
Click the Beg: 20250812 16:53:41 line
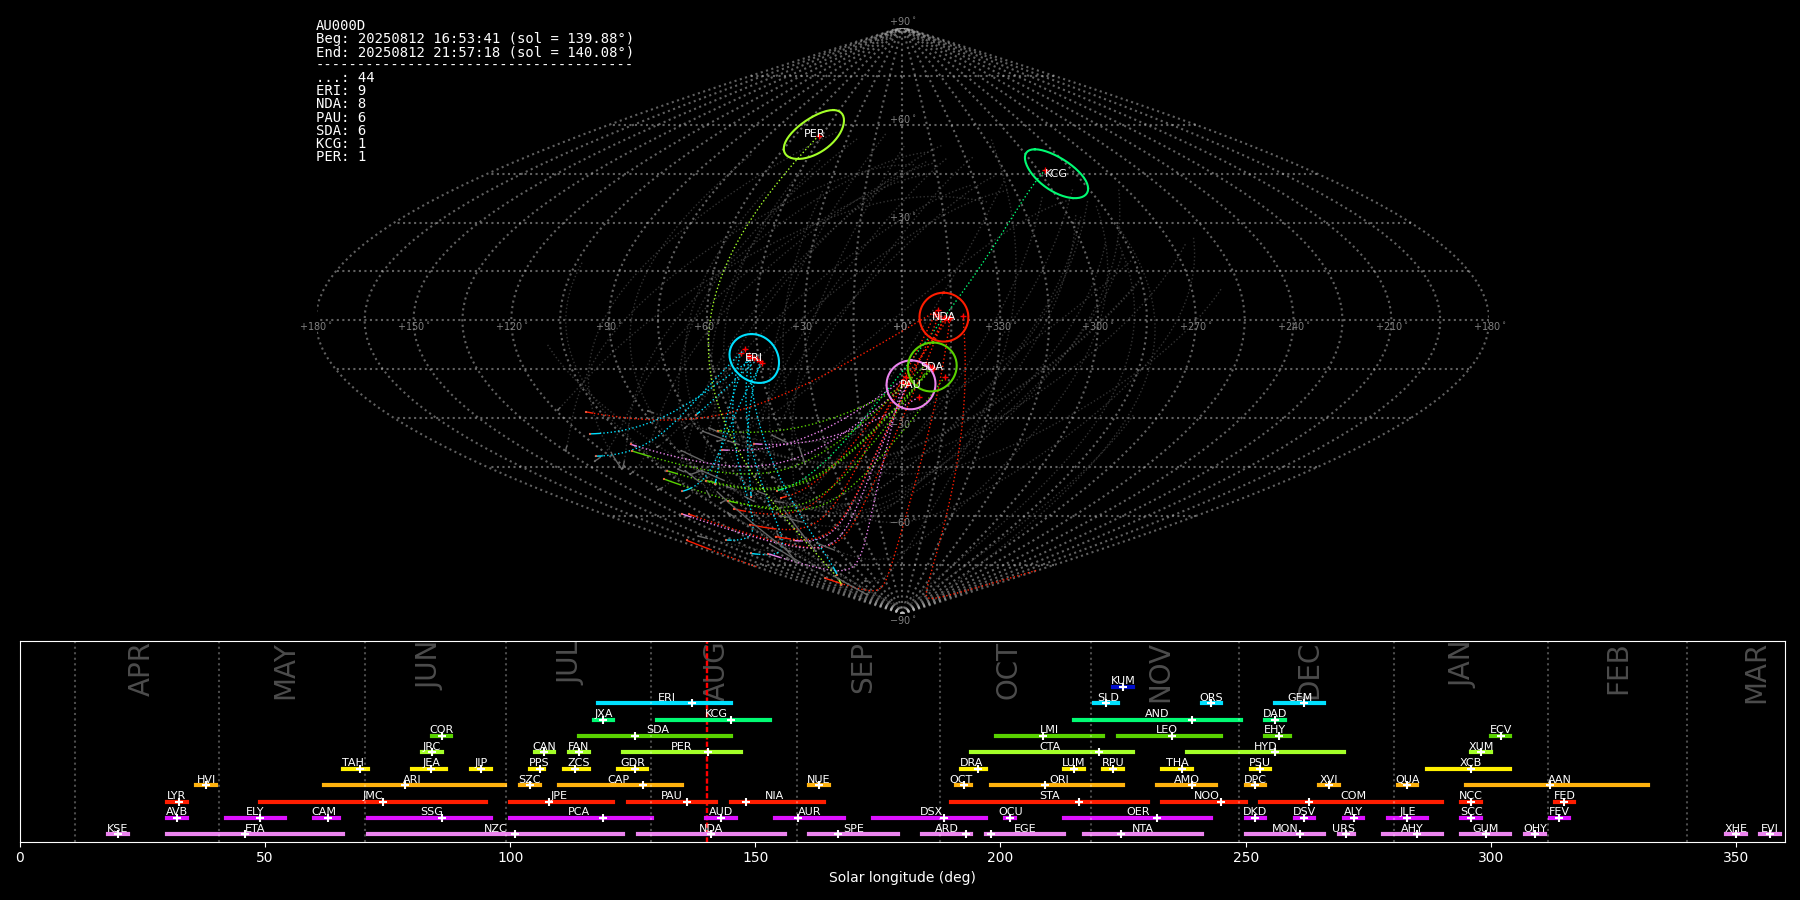point(475,39)
